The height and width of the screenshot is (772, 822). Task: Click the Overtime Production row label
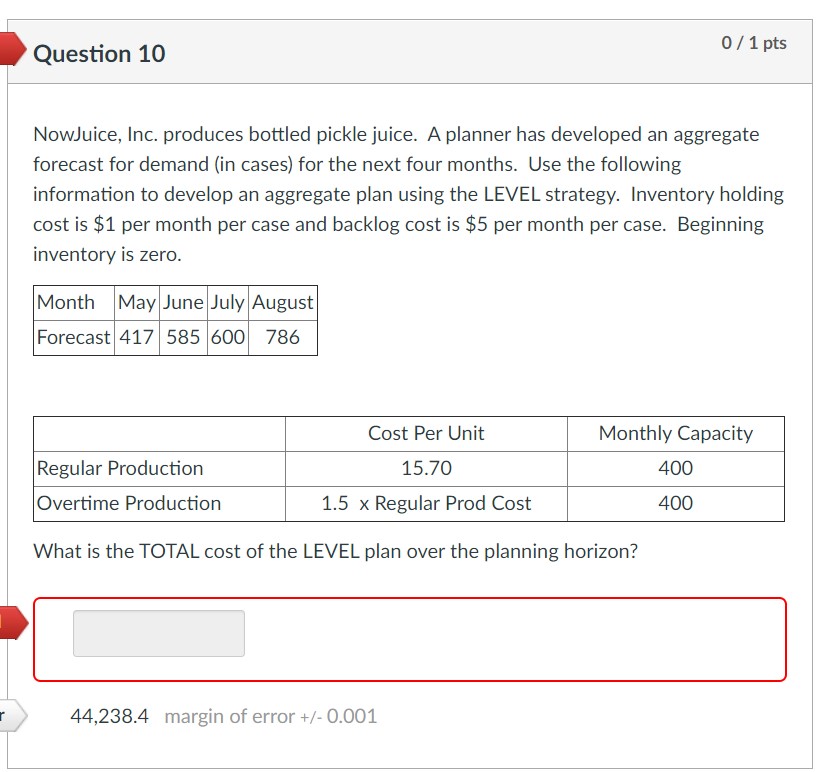[x=127, y=503]
